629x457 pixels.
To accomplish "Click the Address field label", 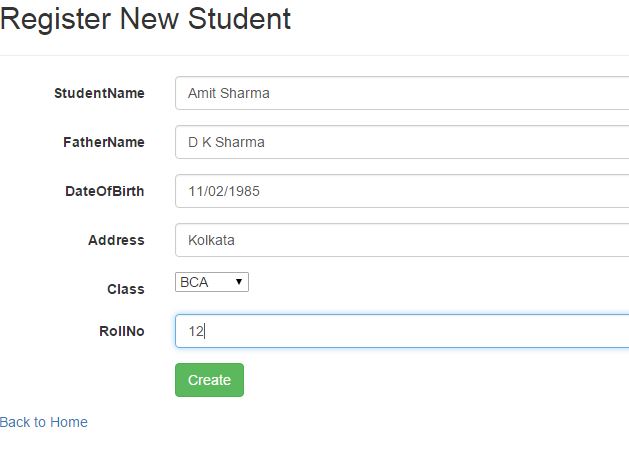I will tap(116, 240).
